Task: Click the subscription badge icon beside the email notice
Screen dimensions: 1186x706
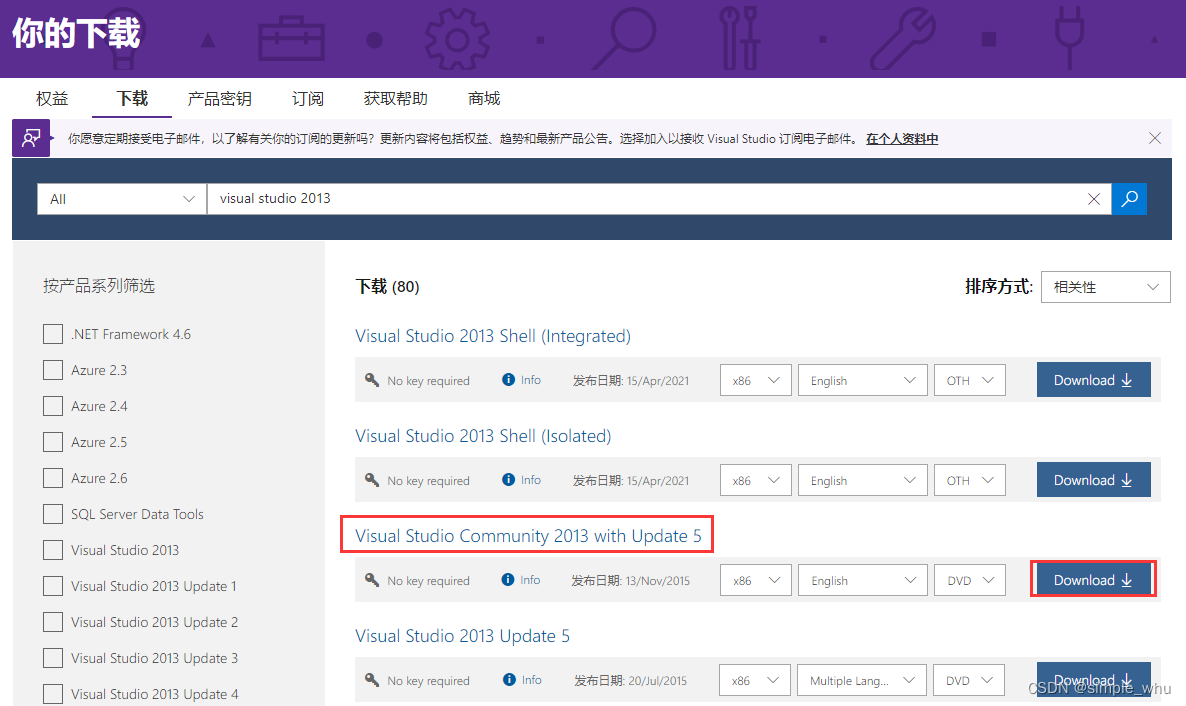Action: [x=30, y=137]
